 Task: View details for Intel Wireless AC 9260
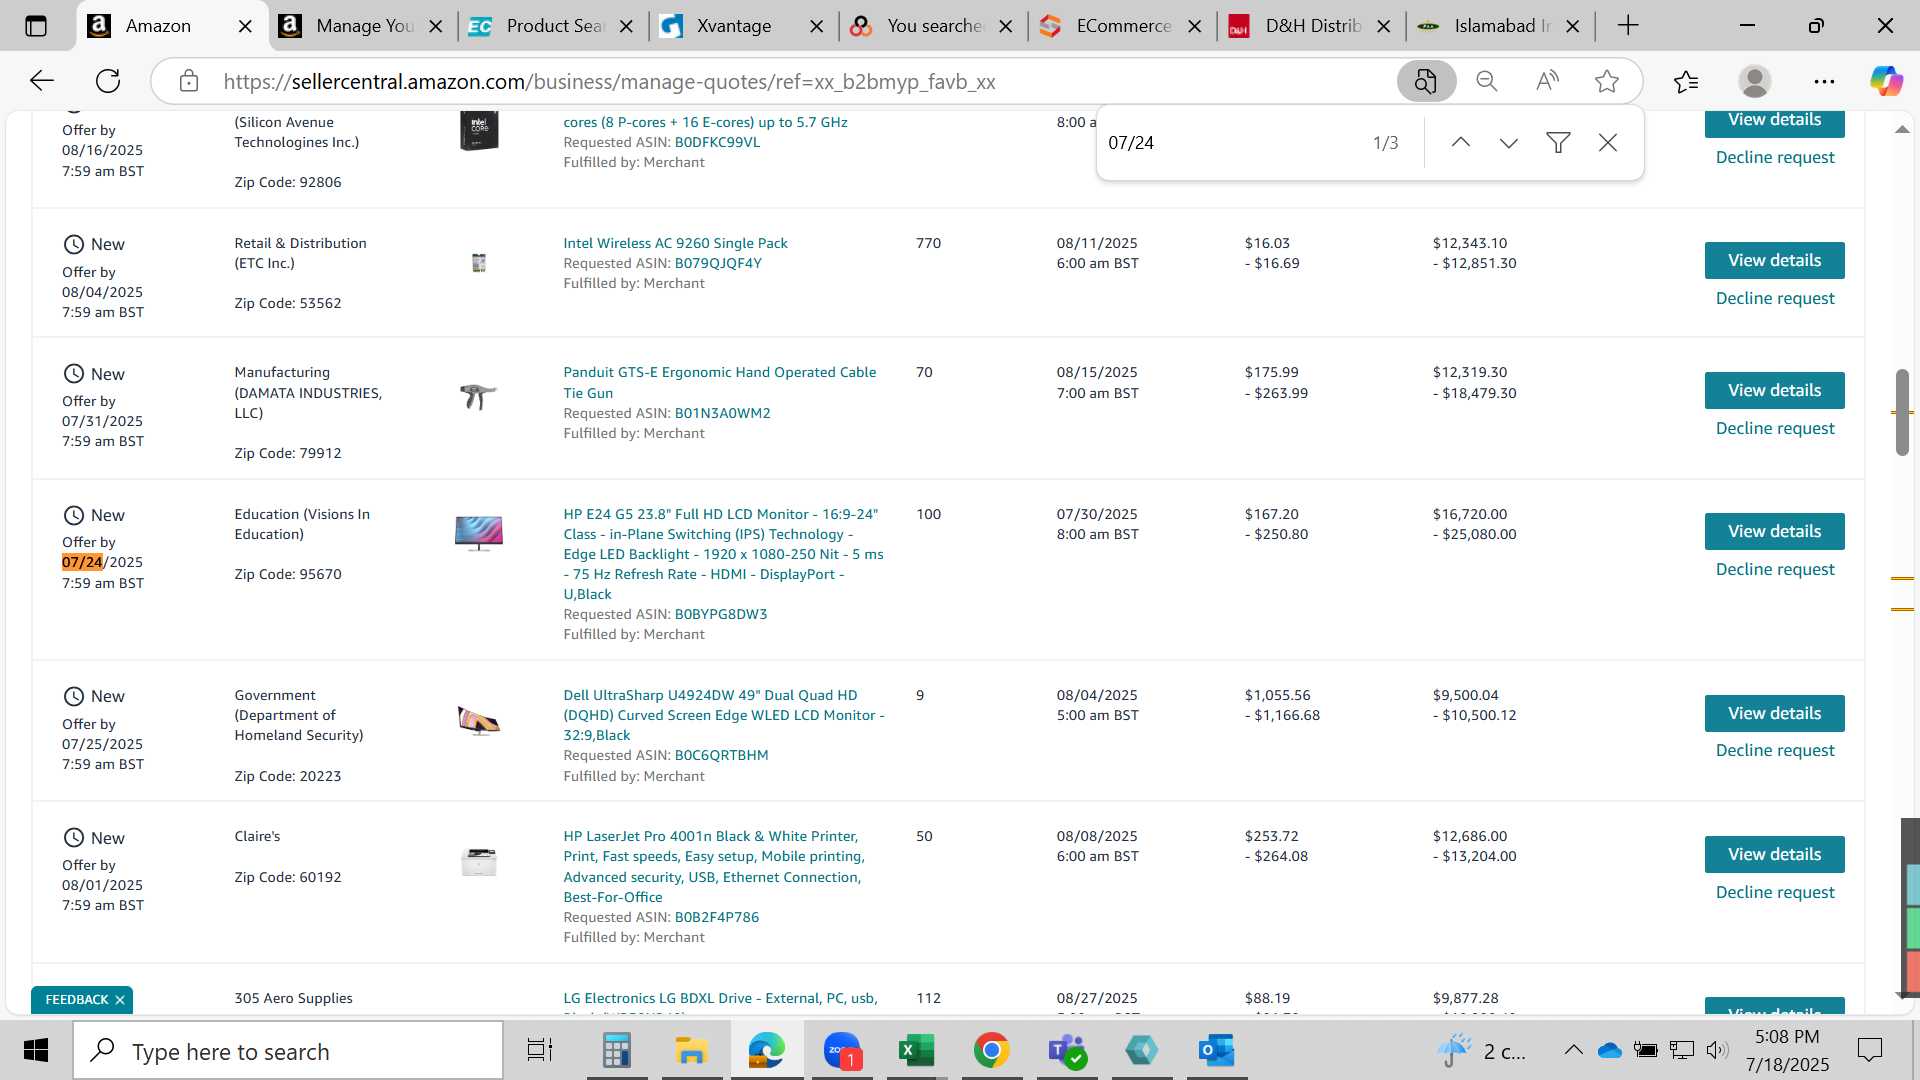[x=1774, y=260]
